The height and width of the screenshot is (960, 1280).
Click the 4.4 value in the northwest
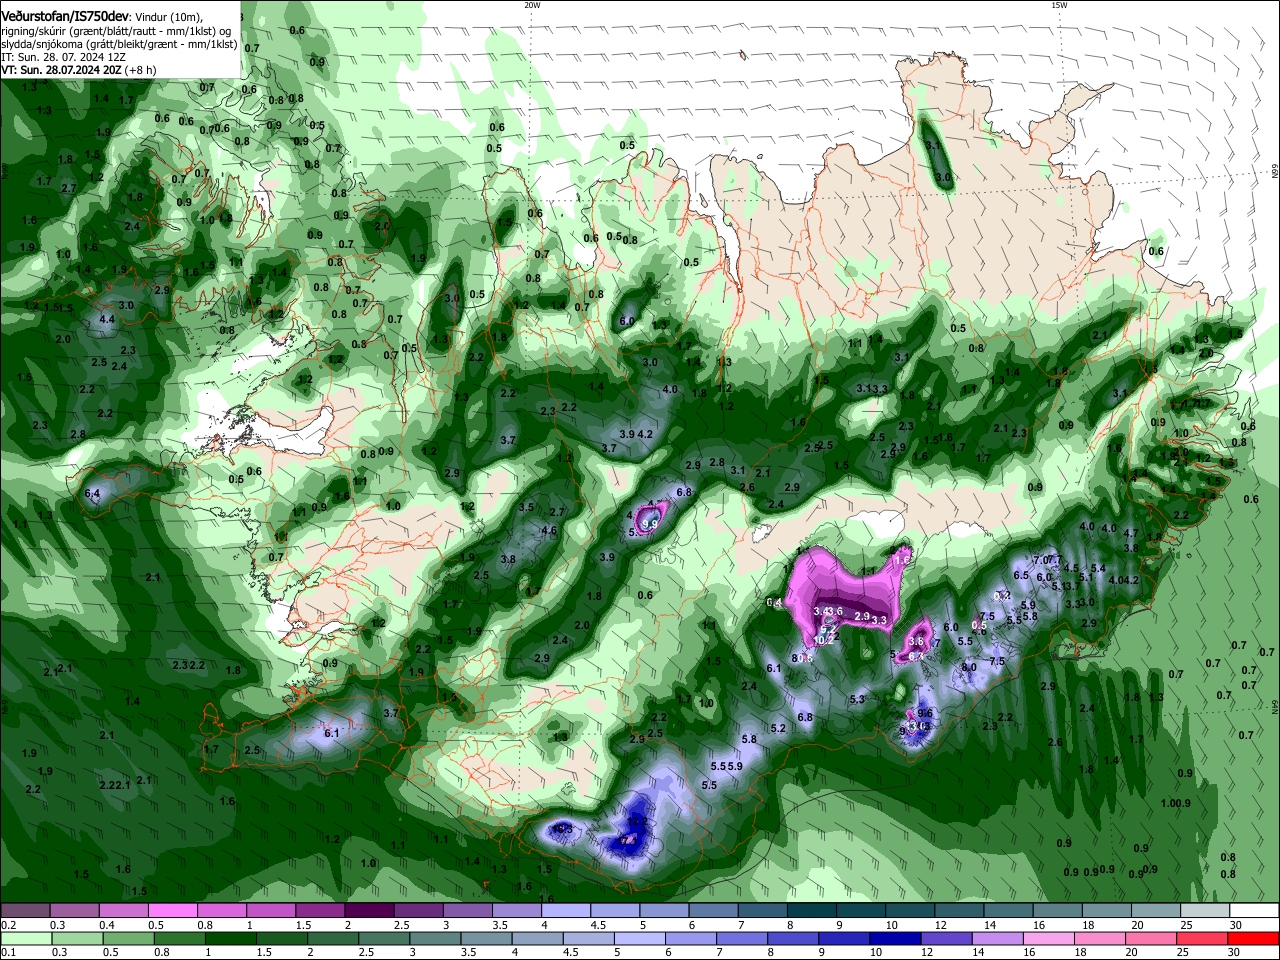point(107,320)
